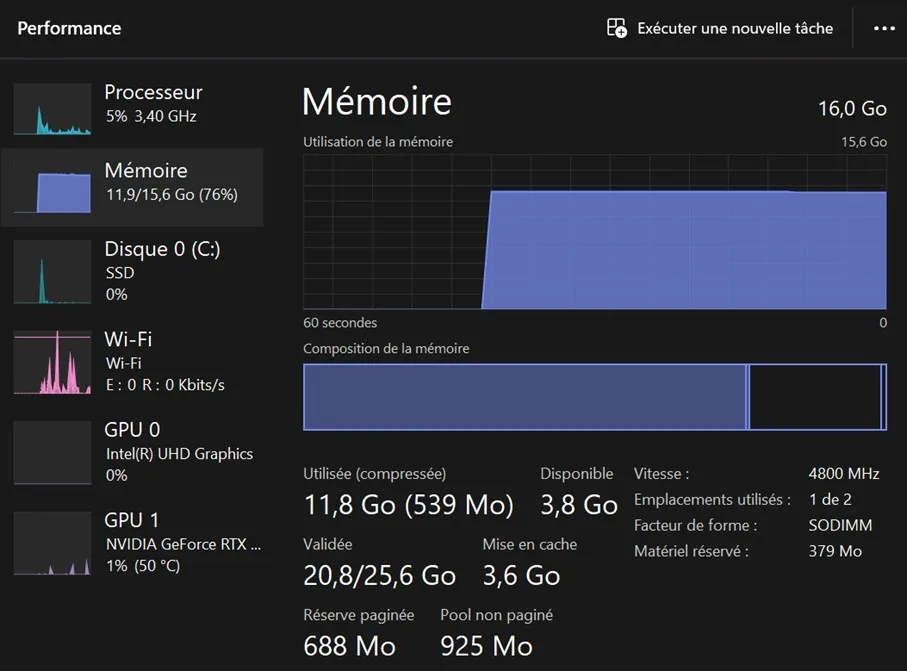The image size is (907, 671).
Task: Click the new task window icon
Action: (x=616, y=28)
